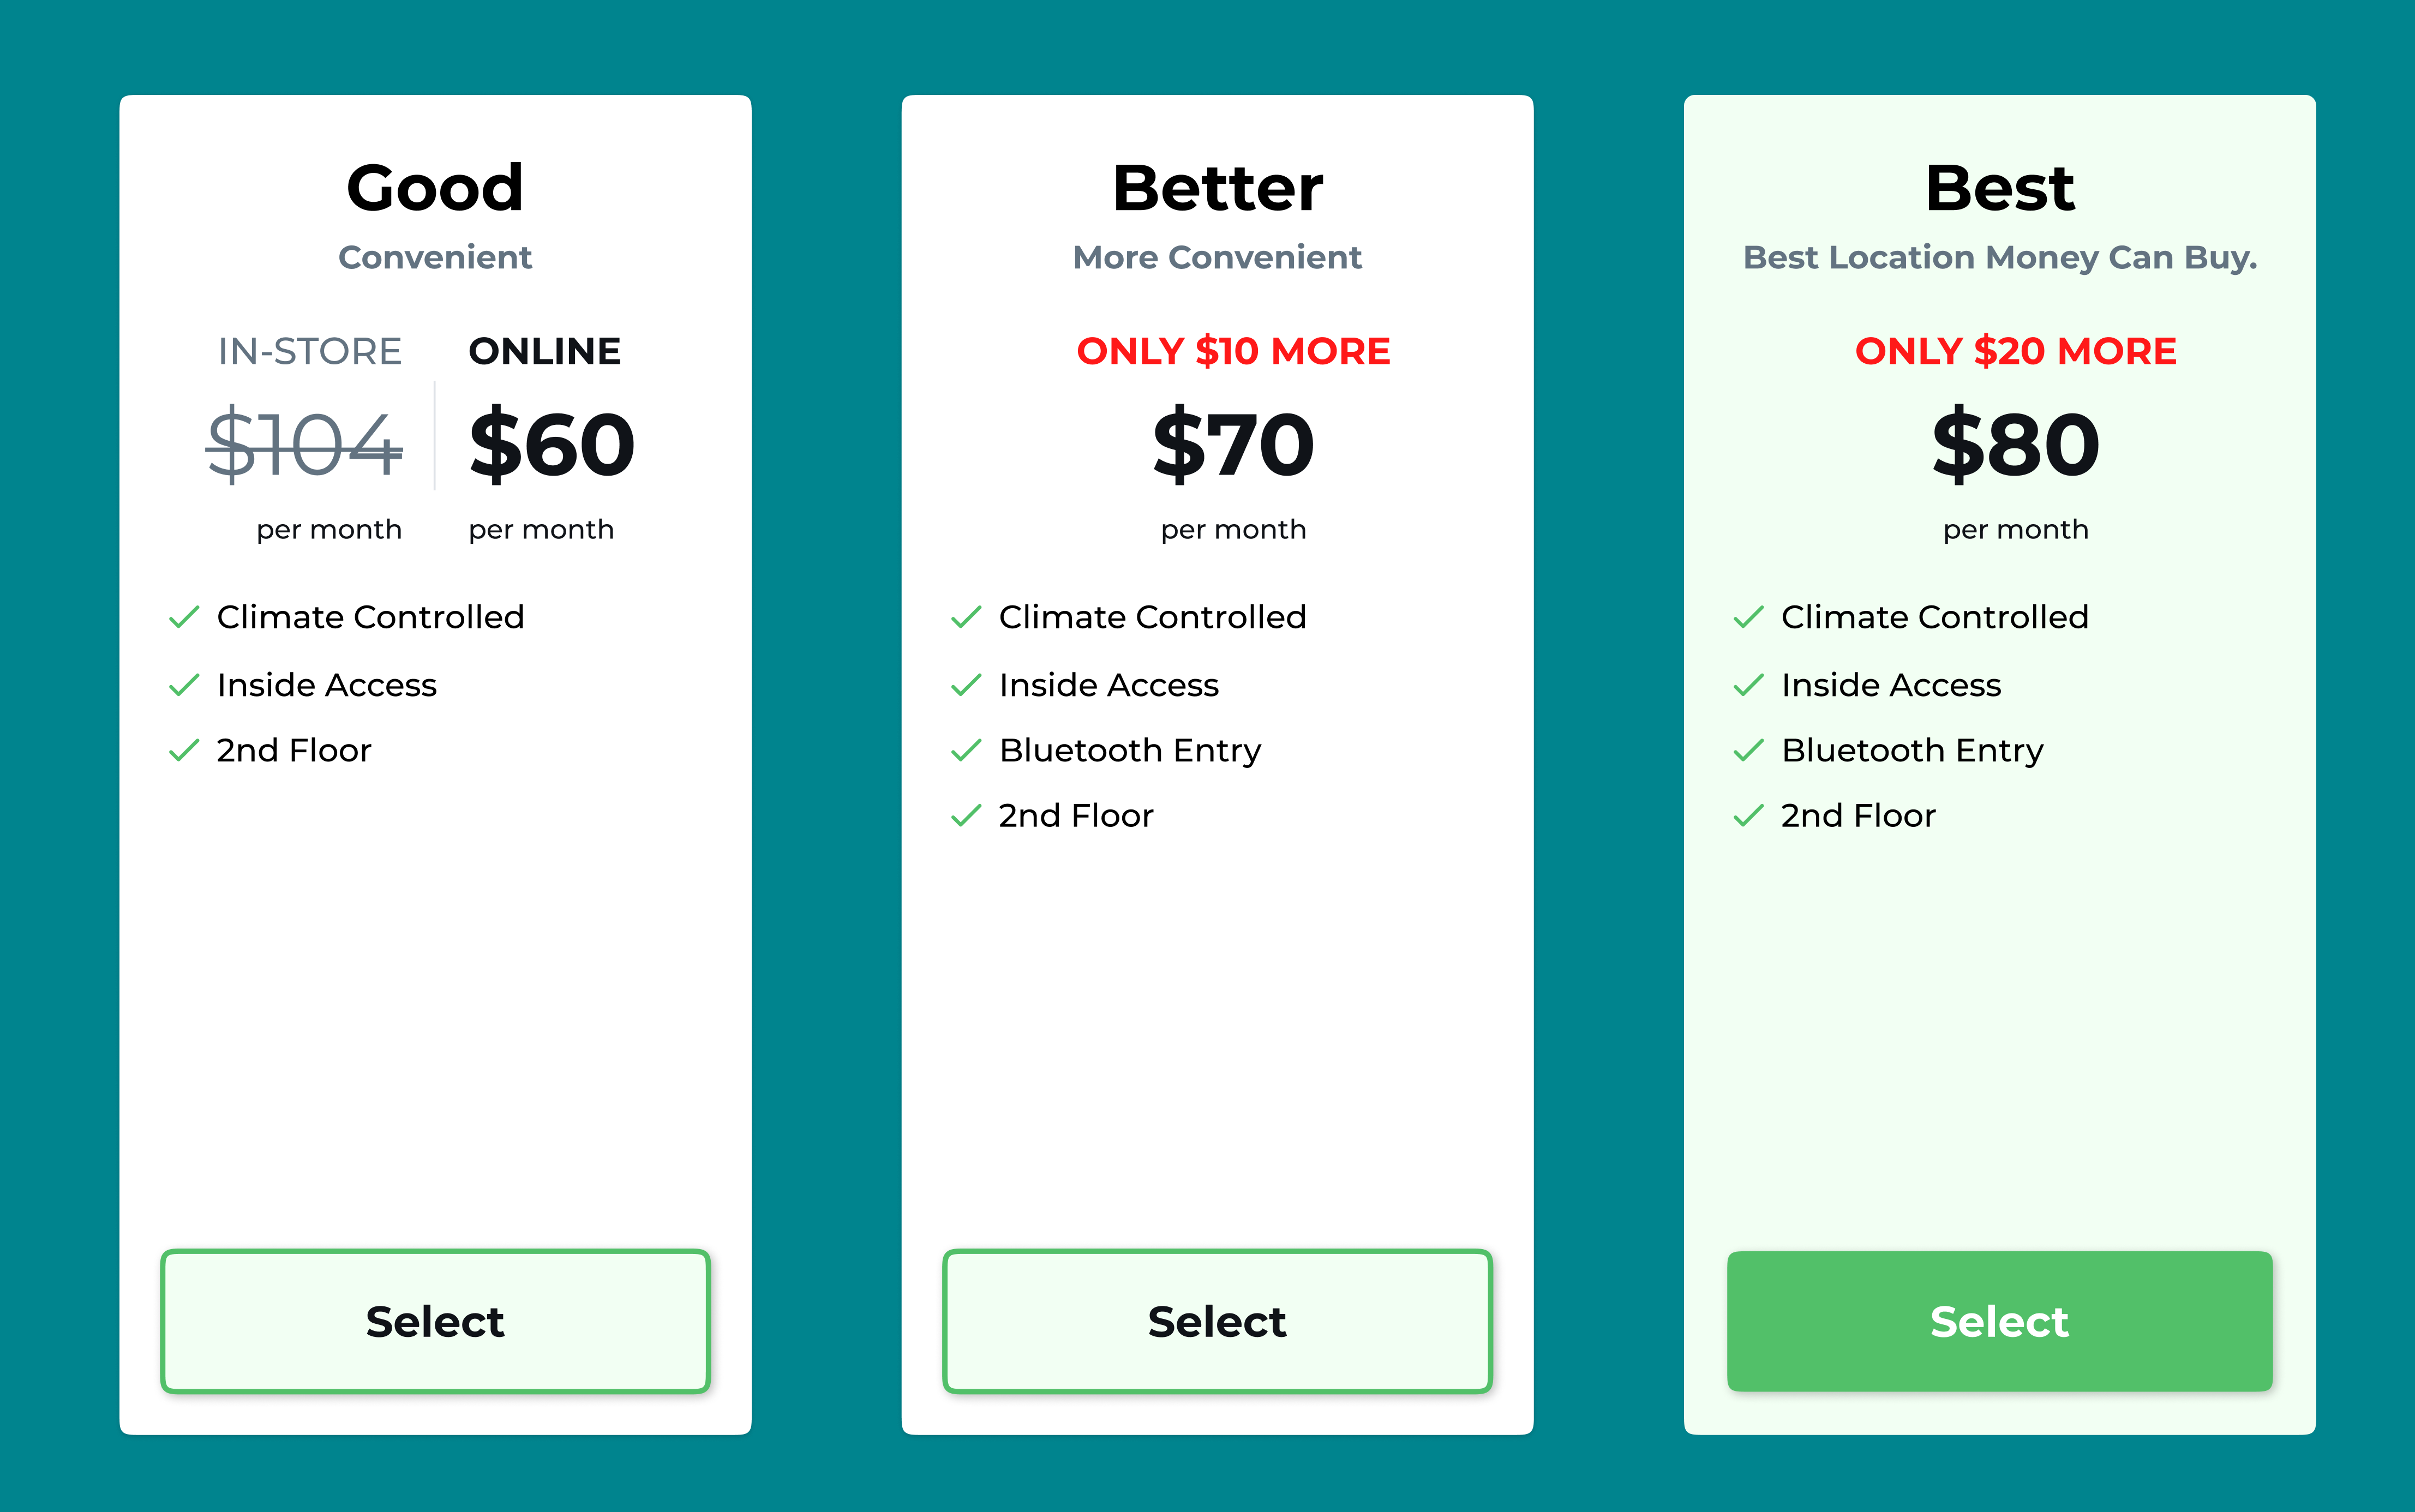Screen dimensions: 2415x1512
Task: Click the Best Location Money Can Buy subtitle
Action: pos(2000,258)
